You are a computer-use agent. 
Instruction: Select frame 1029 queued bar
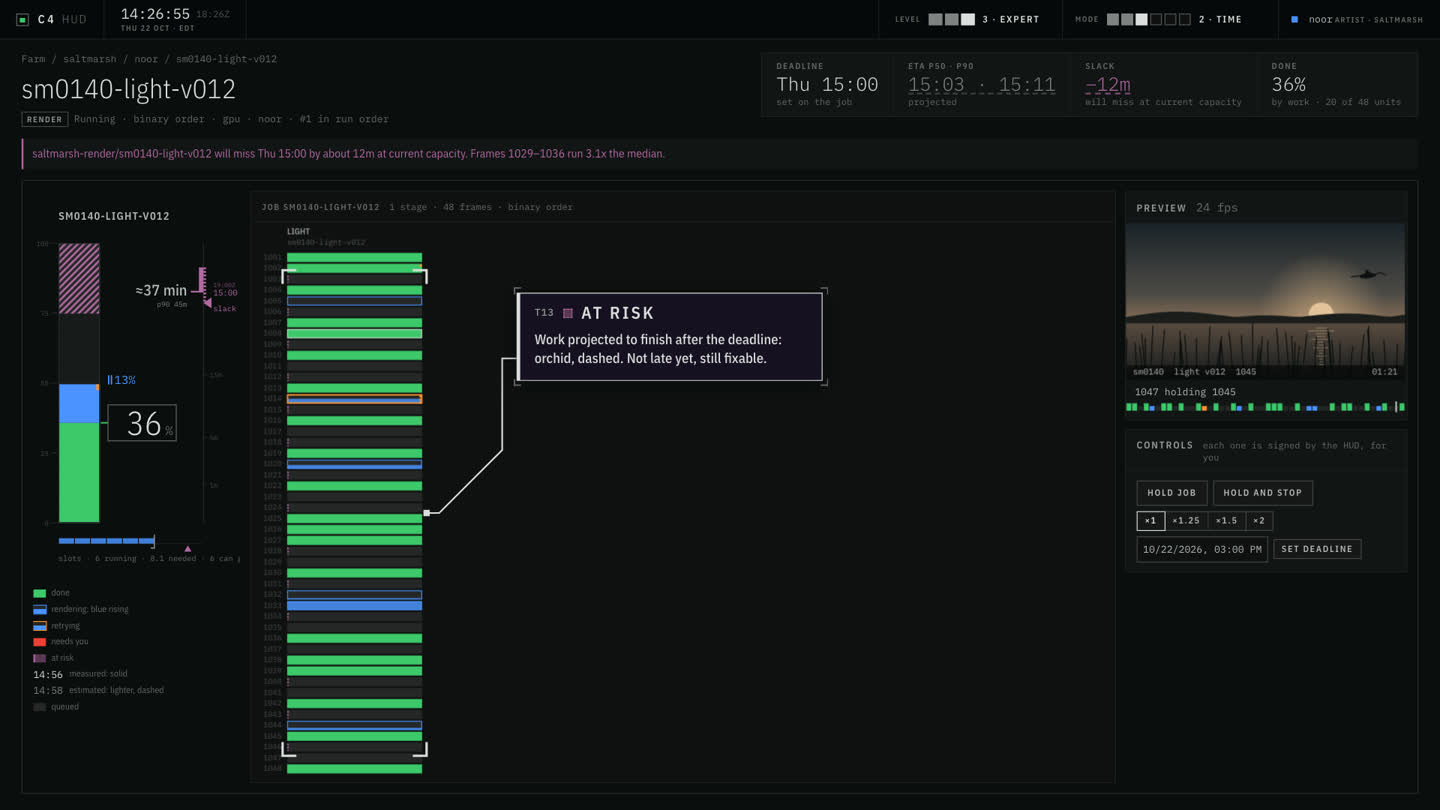(x=354, y=562)
